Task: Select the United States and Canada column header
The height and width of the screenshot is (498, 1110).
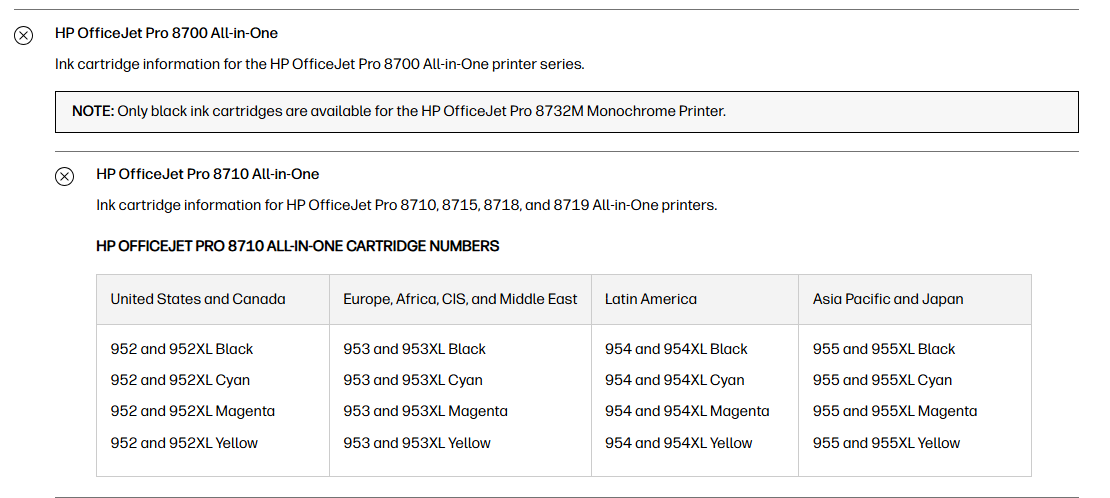Action: tap(198, 299)
